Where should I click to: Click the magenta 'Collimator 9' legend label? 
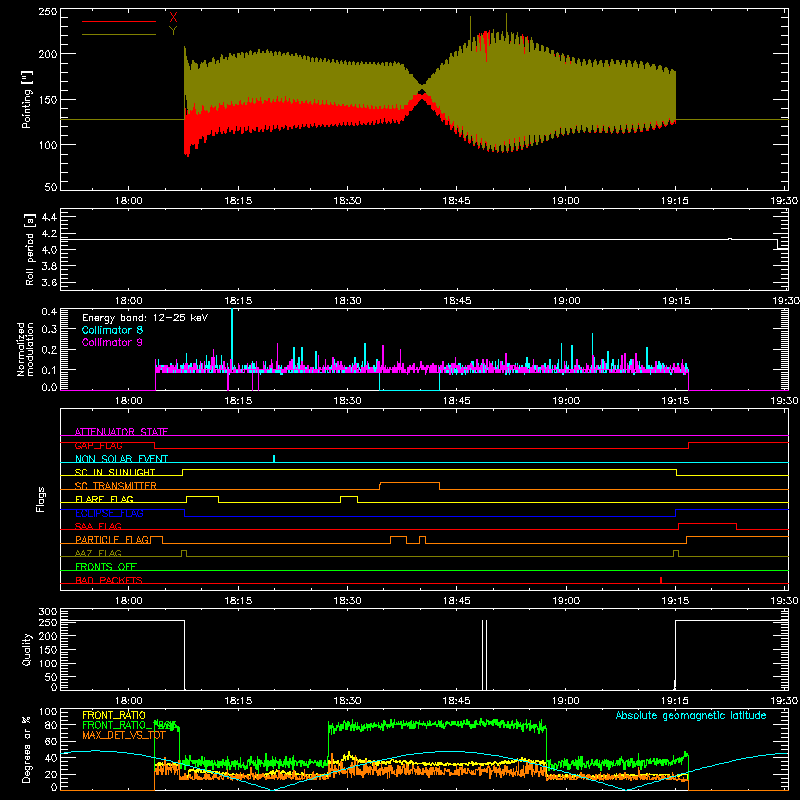(x=112, y=342)
